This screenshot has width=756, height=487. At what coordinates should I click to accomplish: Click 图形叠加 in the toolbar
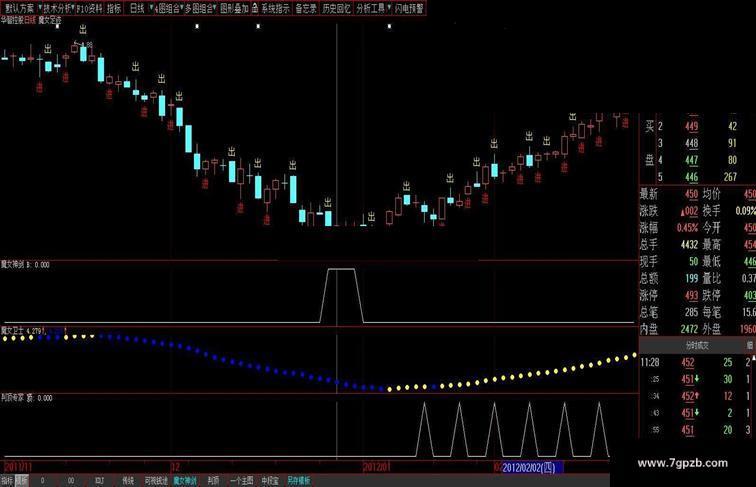tap(234, 8)
